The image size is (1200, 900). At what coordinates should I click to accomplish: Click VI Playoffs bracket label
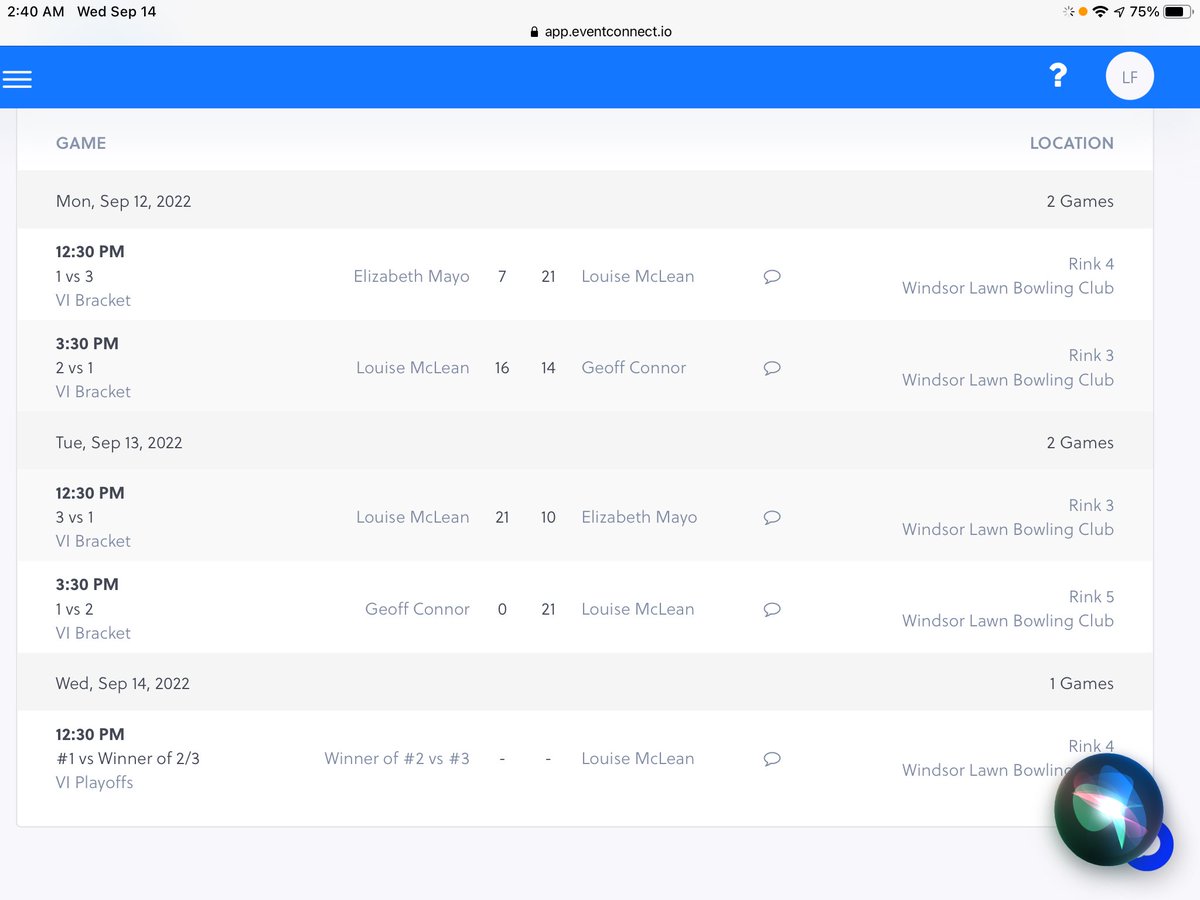tap(94, 782)
